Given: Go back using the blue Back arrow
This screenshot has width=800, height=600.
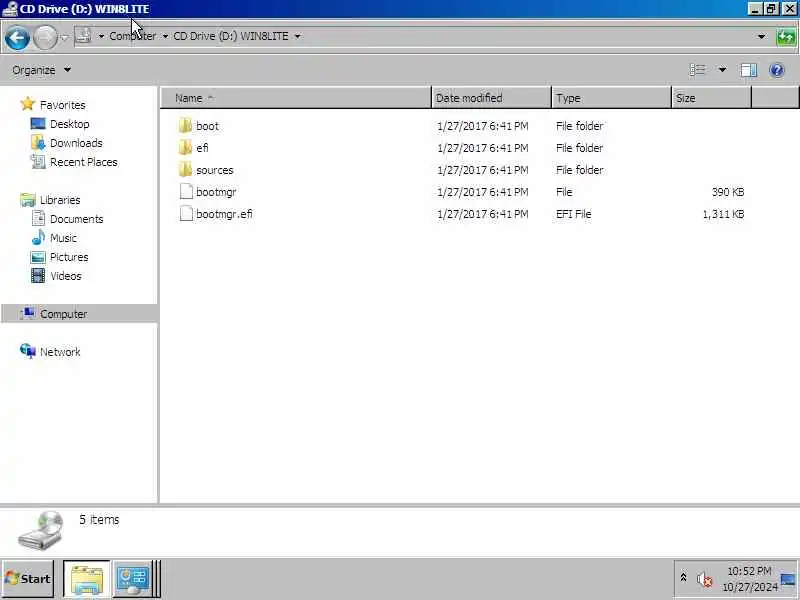Looking at the screenshot, I should (17, 37).
